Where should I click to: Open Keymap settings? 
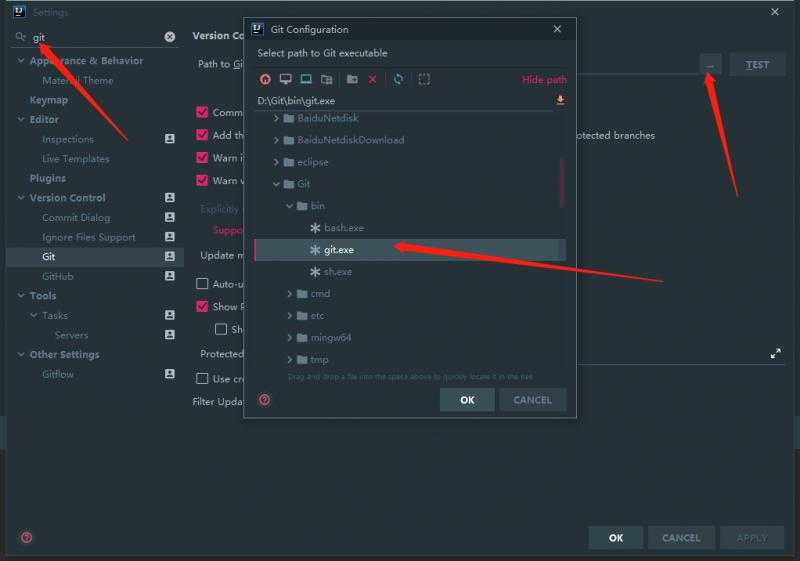(48, 100)
